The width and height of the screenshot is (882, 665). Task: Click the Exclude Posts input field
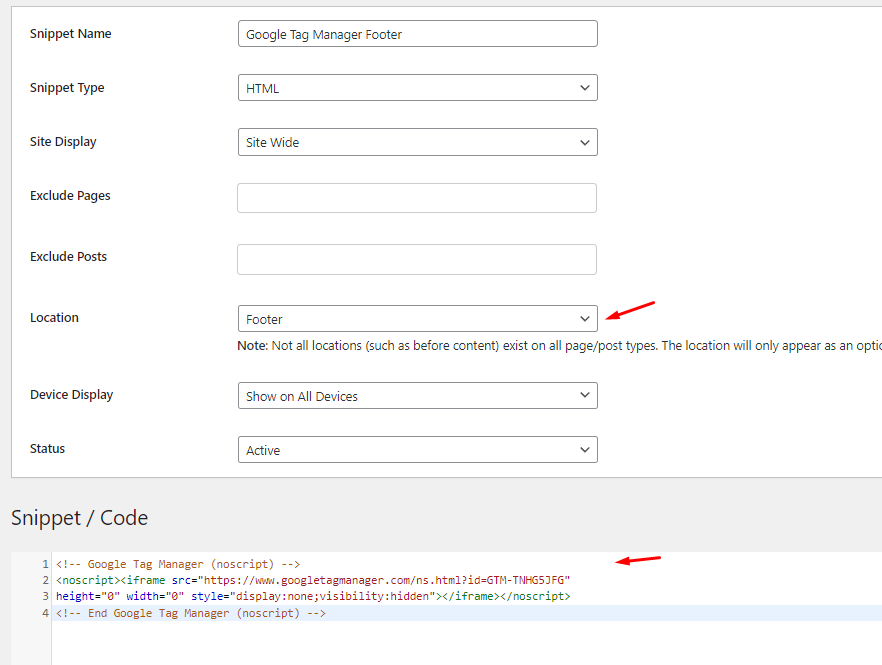pyautogui.click(x=417, y=259)
